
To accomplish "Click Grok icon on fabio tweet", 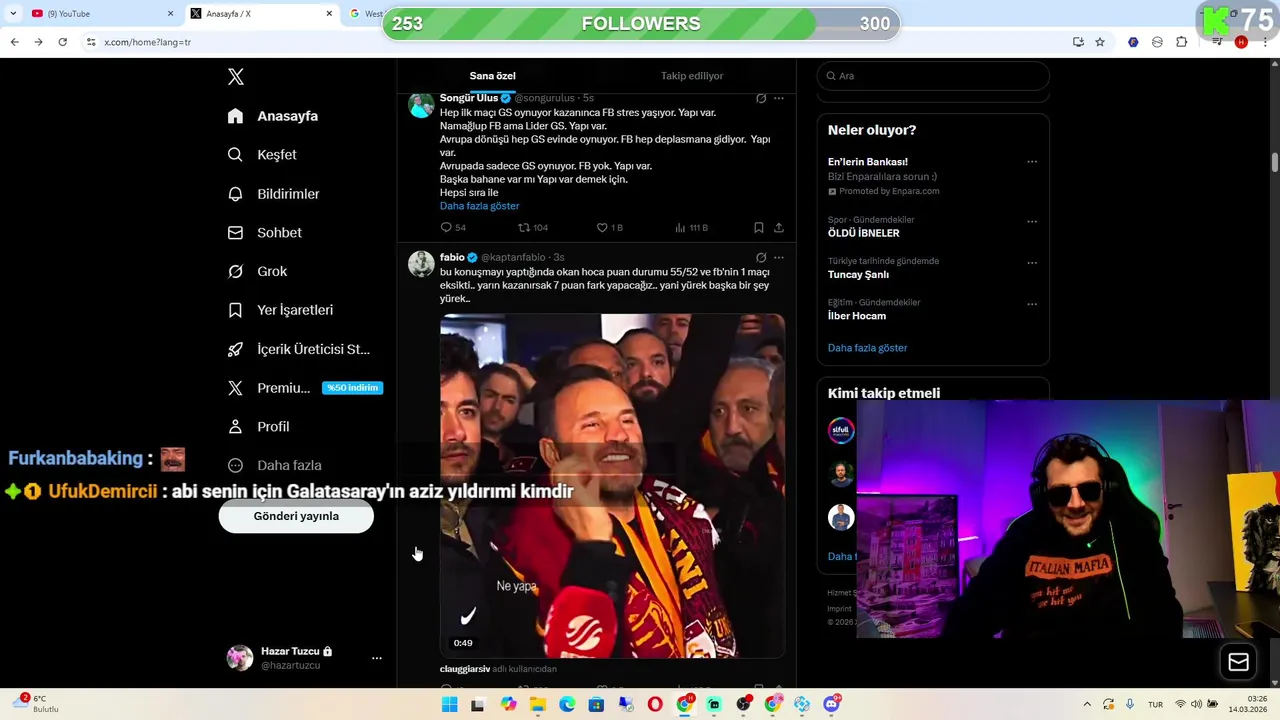I will pos(761,257).
